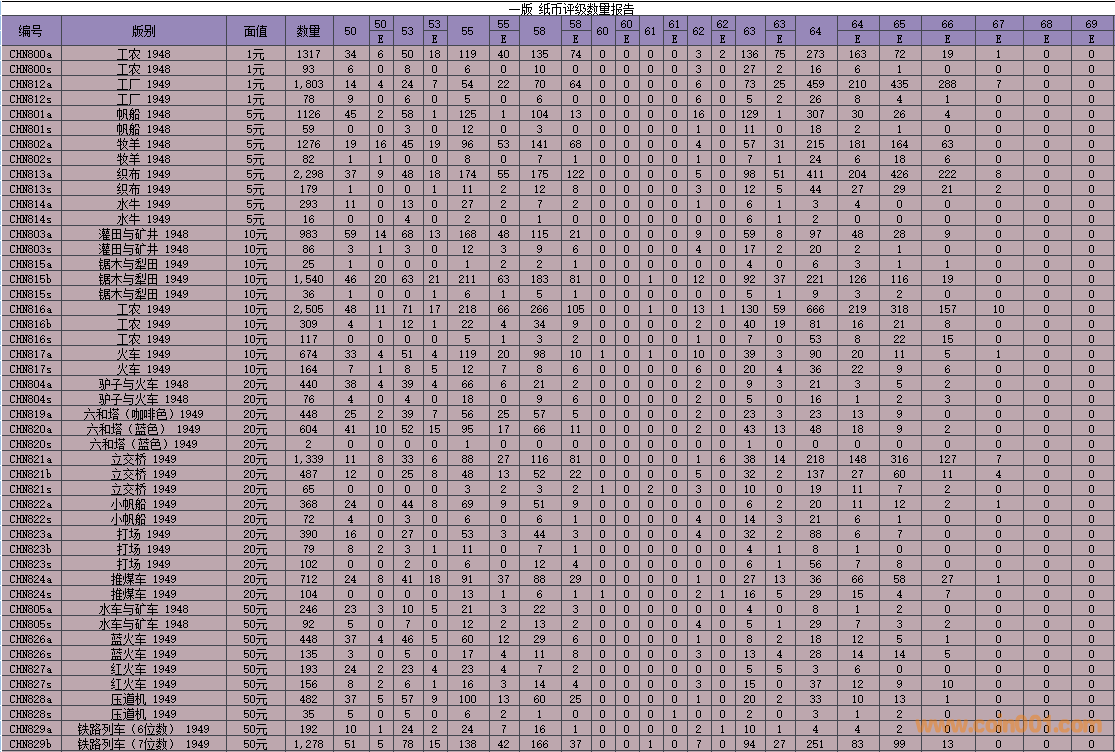Click the 铁路列车（6位数）1949 name cell
Viewport: 1115px width, 752px height.
[x=144, y=729]
